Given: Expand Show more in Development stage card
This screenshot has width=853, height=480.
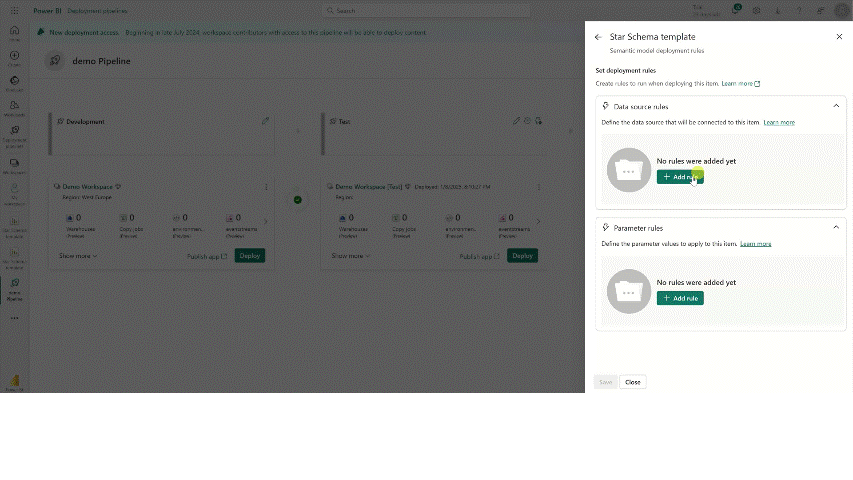Looking at the screenshot, I should [78, 256].
